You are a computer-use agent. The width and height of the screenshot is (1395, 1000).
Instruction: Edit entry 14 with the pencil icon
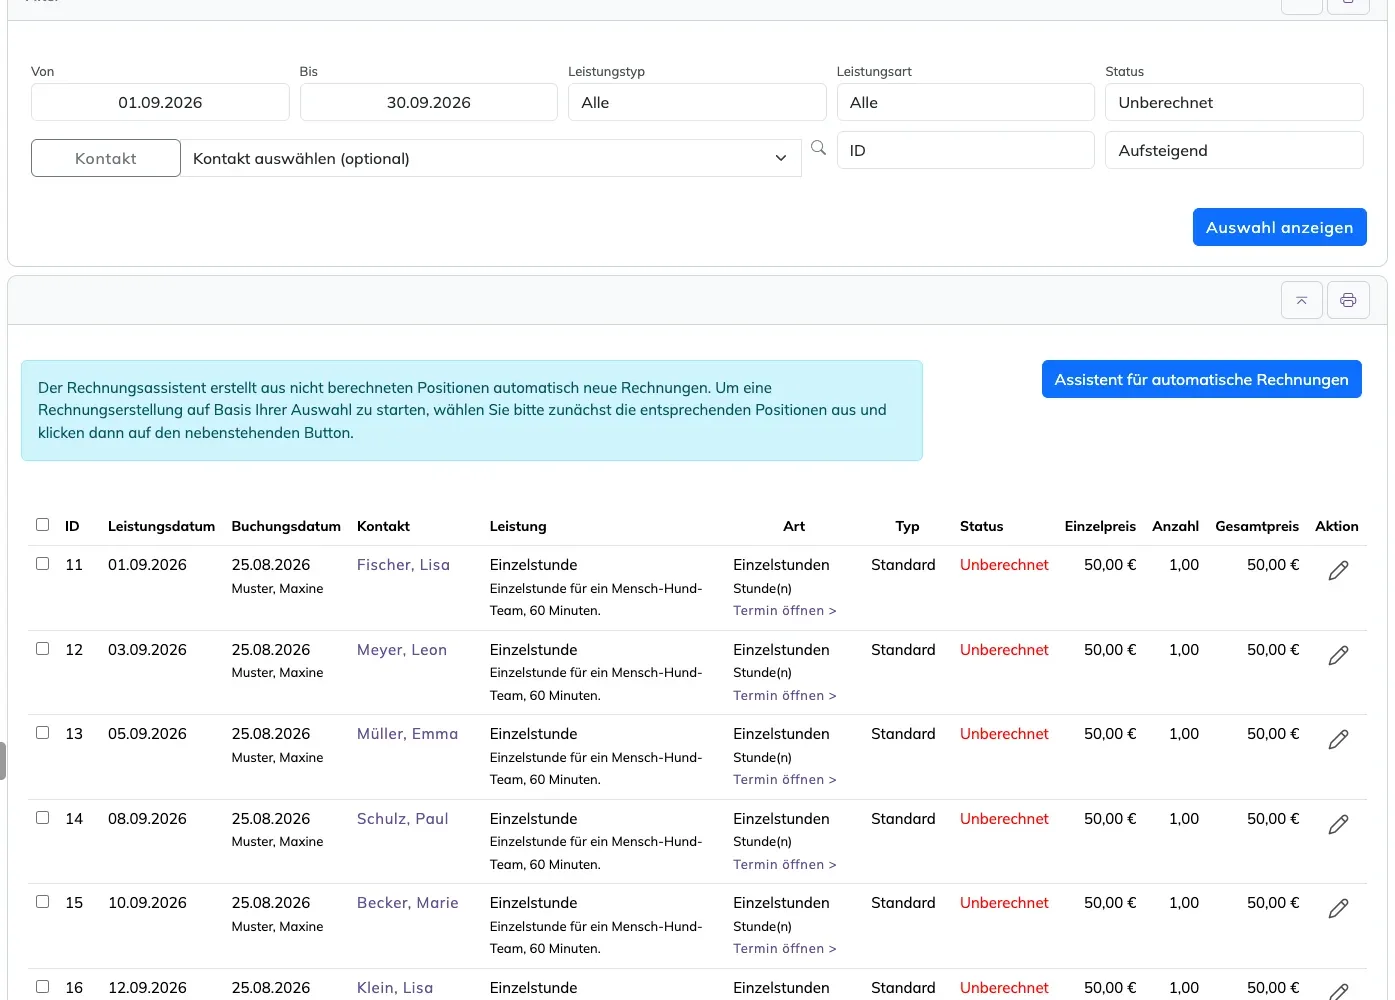[x=1338, y=824]
